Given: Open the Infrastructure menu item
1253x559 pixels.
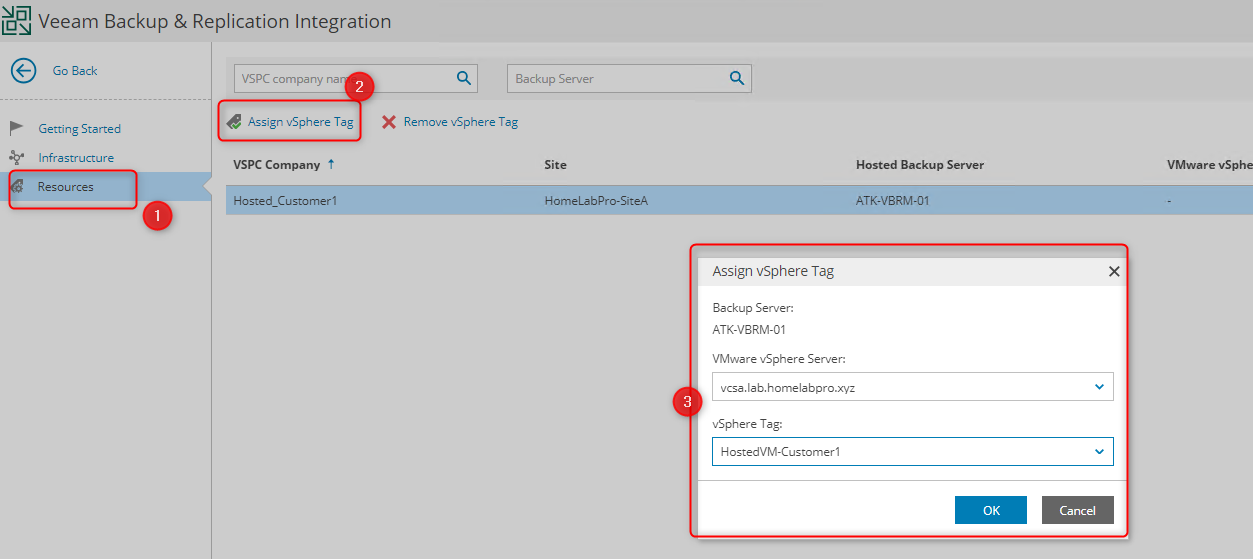Looking at the screenshot, I should click(76, 158).
